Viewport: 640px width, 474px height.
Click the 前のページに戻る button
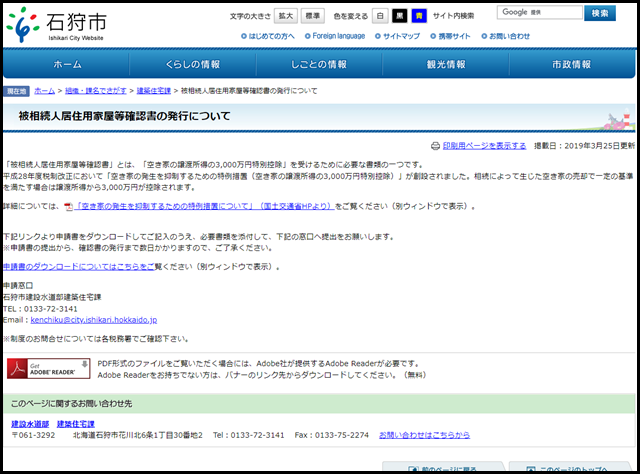click(x=443, y=468)
